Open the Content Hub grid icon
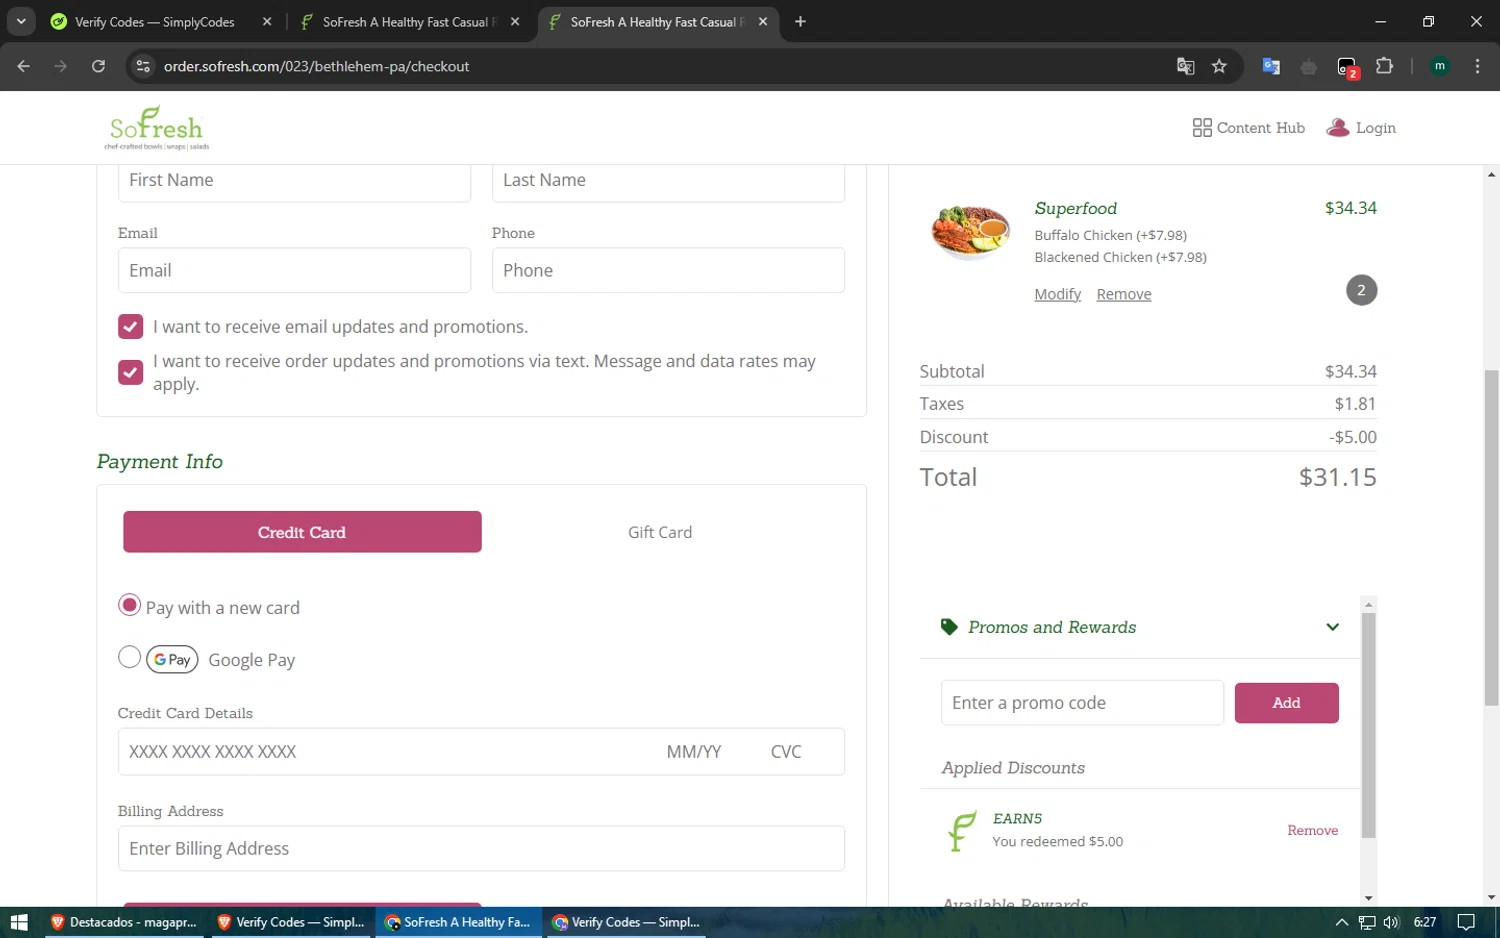 point(1202,128)
